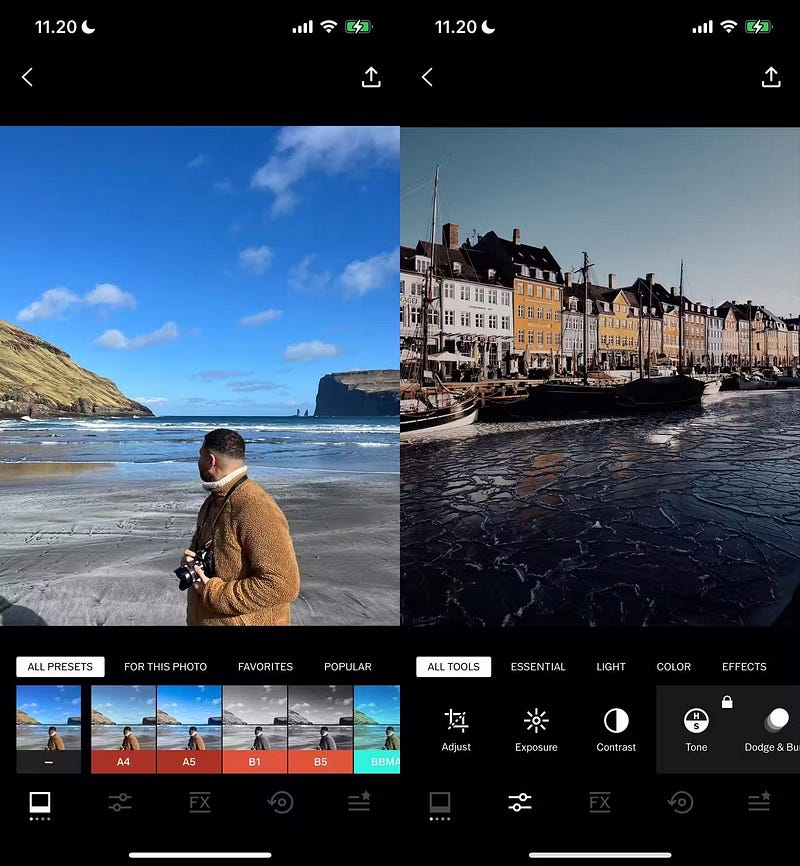800x866 pixels.
Task: Select the no-preset original thumbnail
Action: click(48, 728)
